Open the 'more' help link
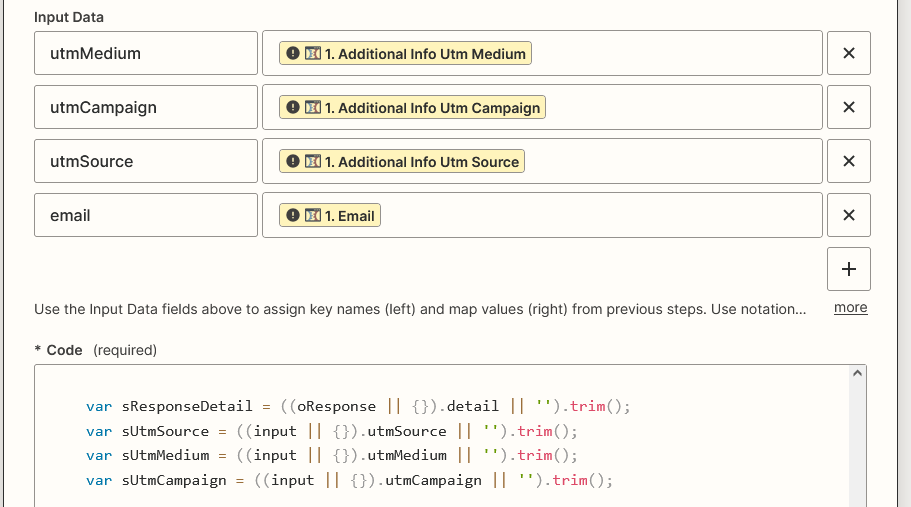The width and height of the screenshot is (911, 507). pos(851,308)
